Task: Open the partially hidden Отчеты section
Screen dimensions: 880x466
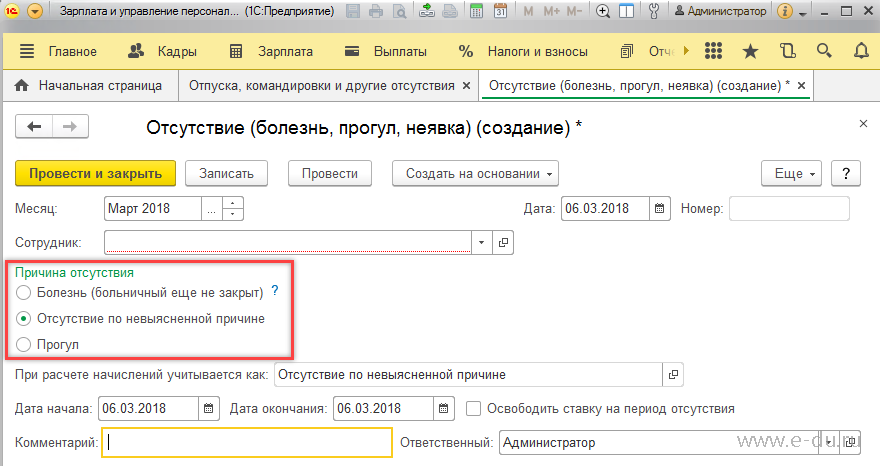Action: (648, 52)
